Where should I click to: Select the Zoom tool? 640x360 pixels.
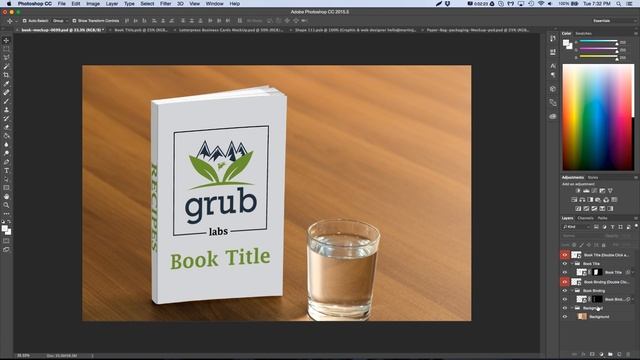click(x=6, y=205)
